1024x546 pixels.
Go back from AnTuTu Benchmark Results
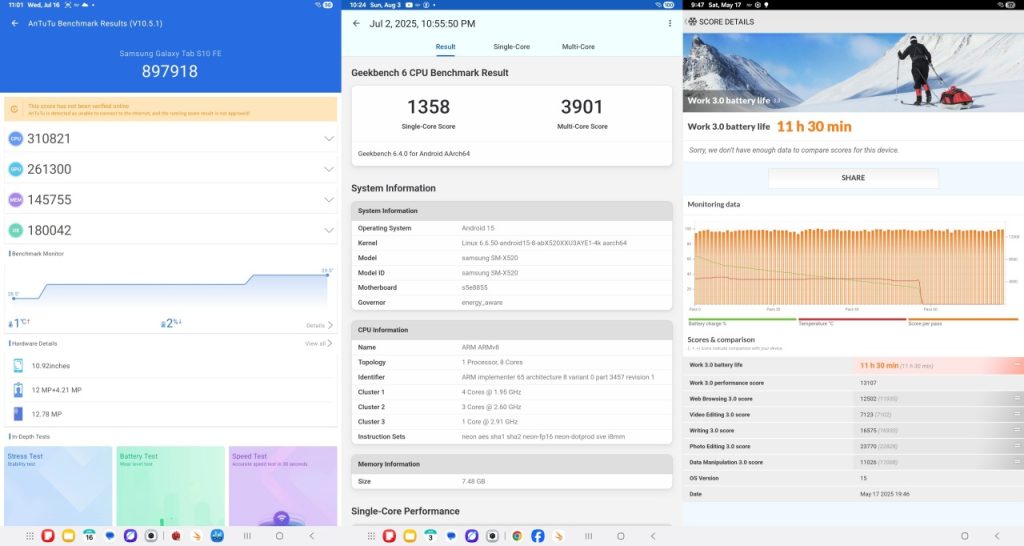[x=15, y=24]
